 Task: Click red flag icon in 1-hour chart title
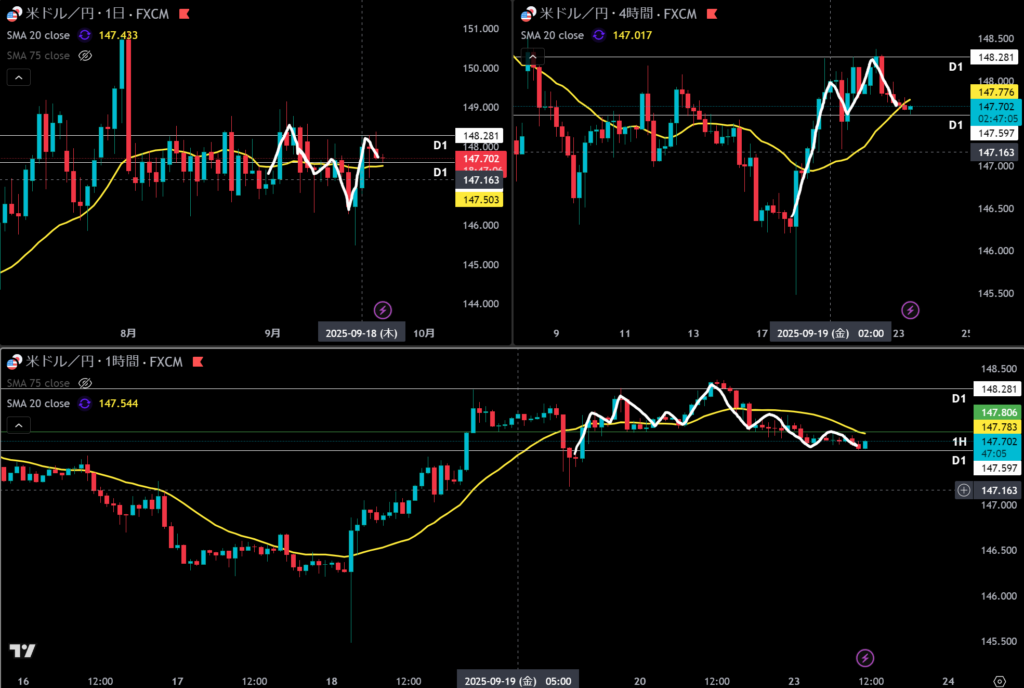point(198,361)
